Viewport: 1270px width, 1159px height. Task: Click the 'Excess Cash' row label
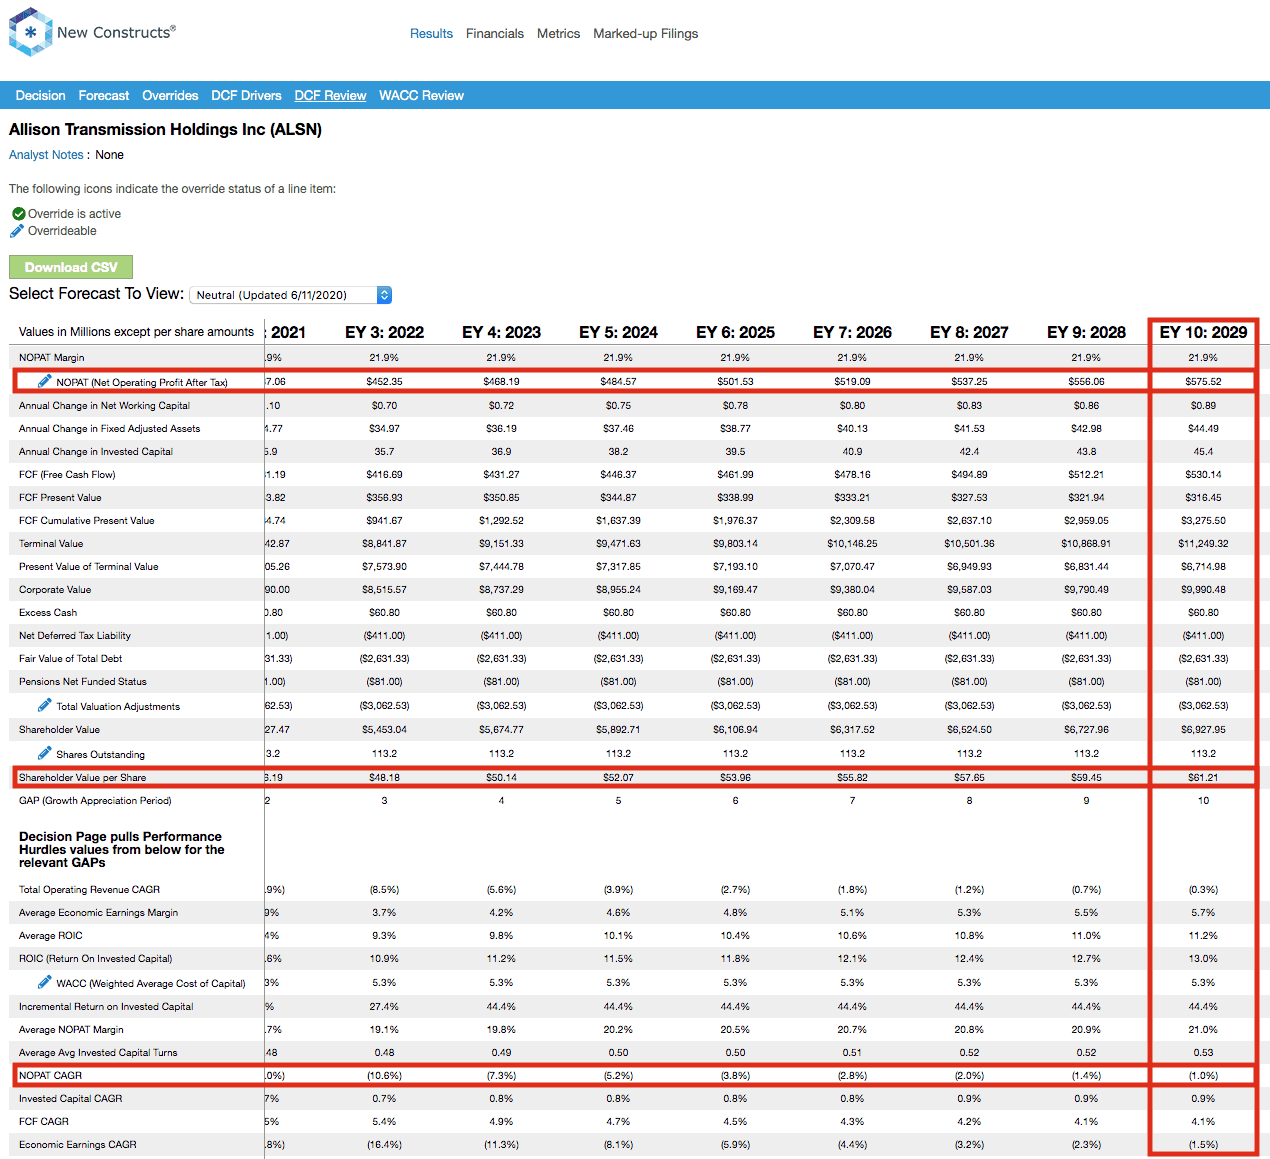click(48, 613)
